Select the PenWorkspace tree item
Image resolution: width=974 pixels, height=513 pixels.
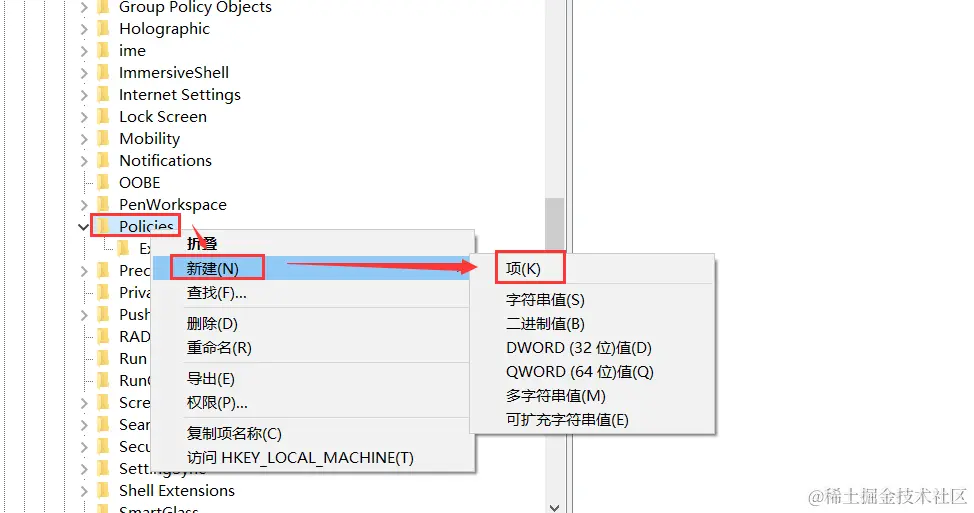pyautogui.click(x=173, y=204)
